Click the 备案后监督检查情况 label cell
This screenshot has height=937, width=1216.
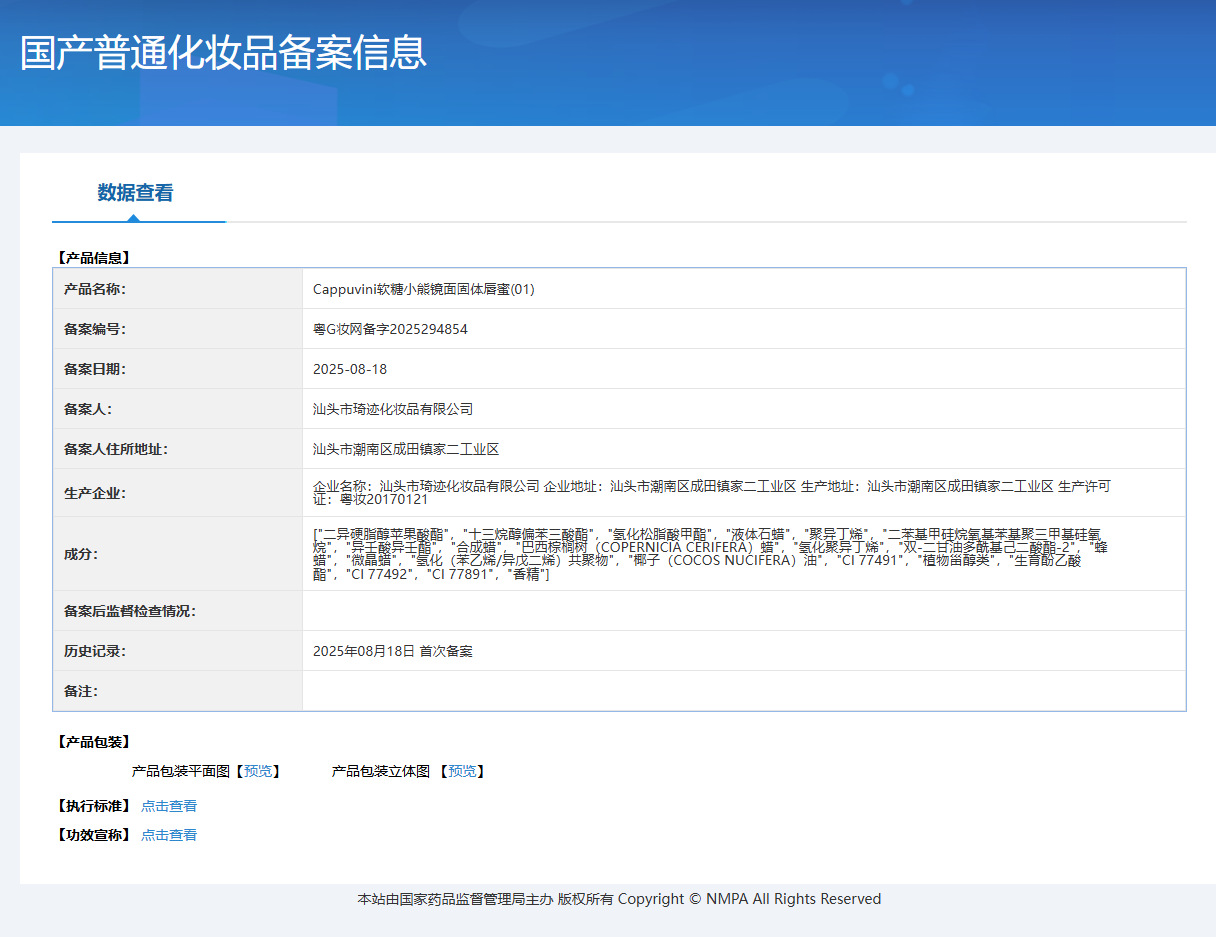(x=178, y=611)
